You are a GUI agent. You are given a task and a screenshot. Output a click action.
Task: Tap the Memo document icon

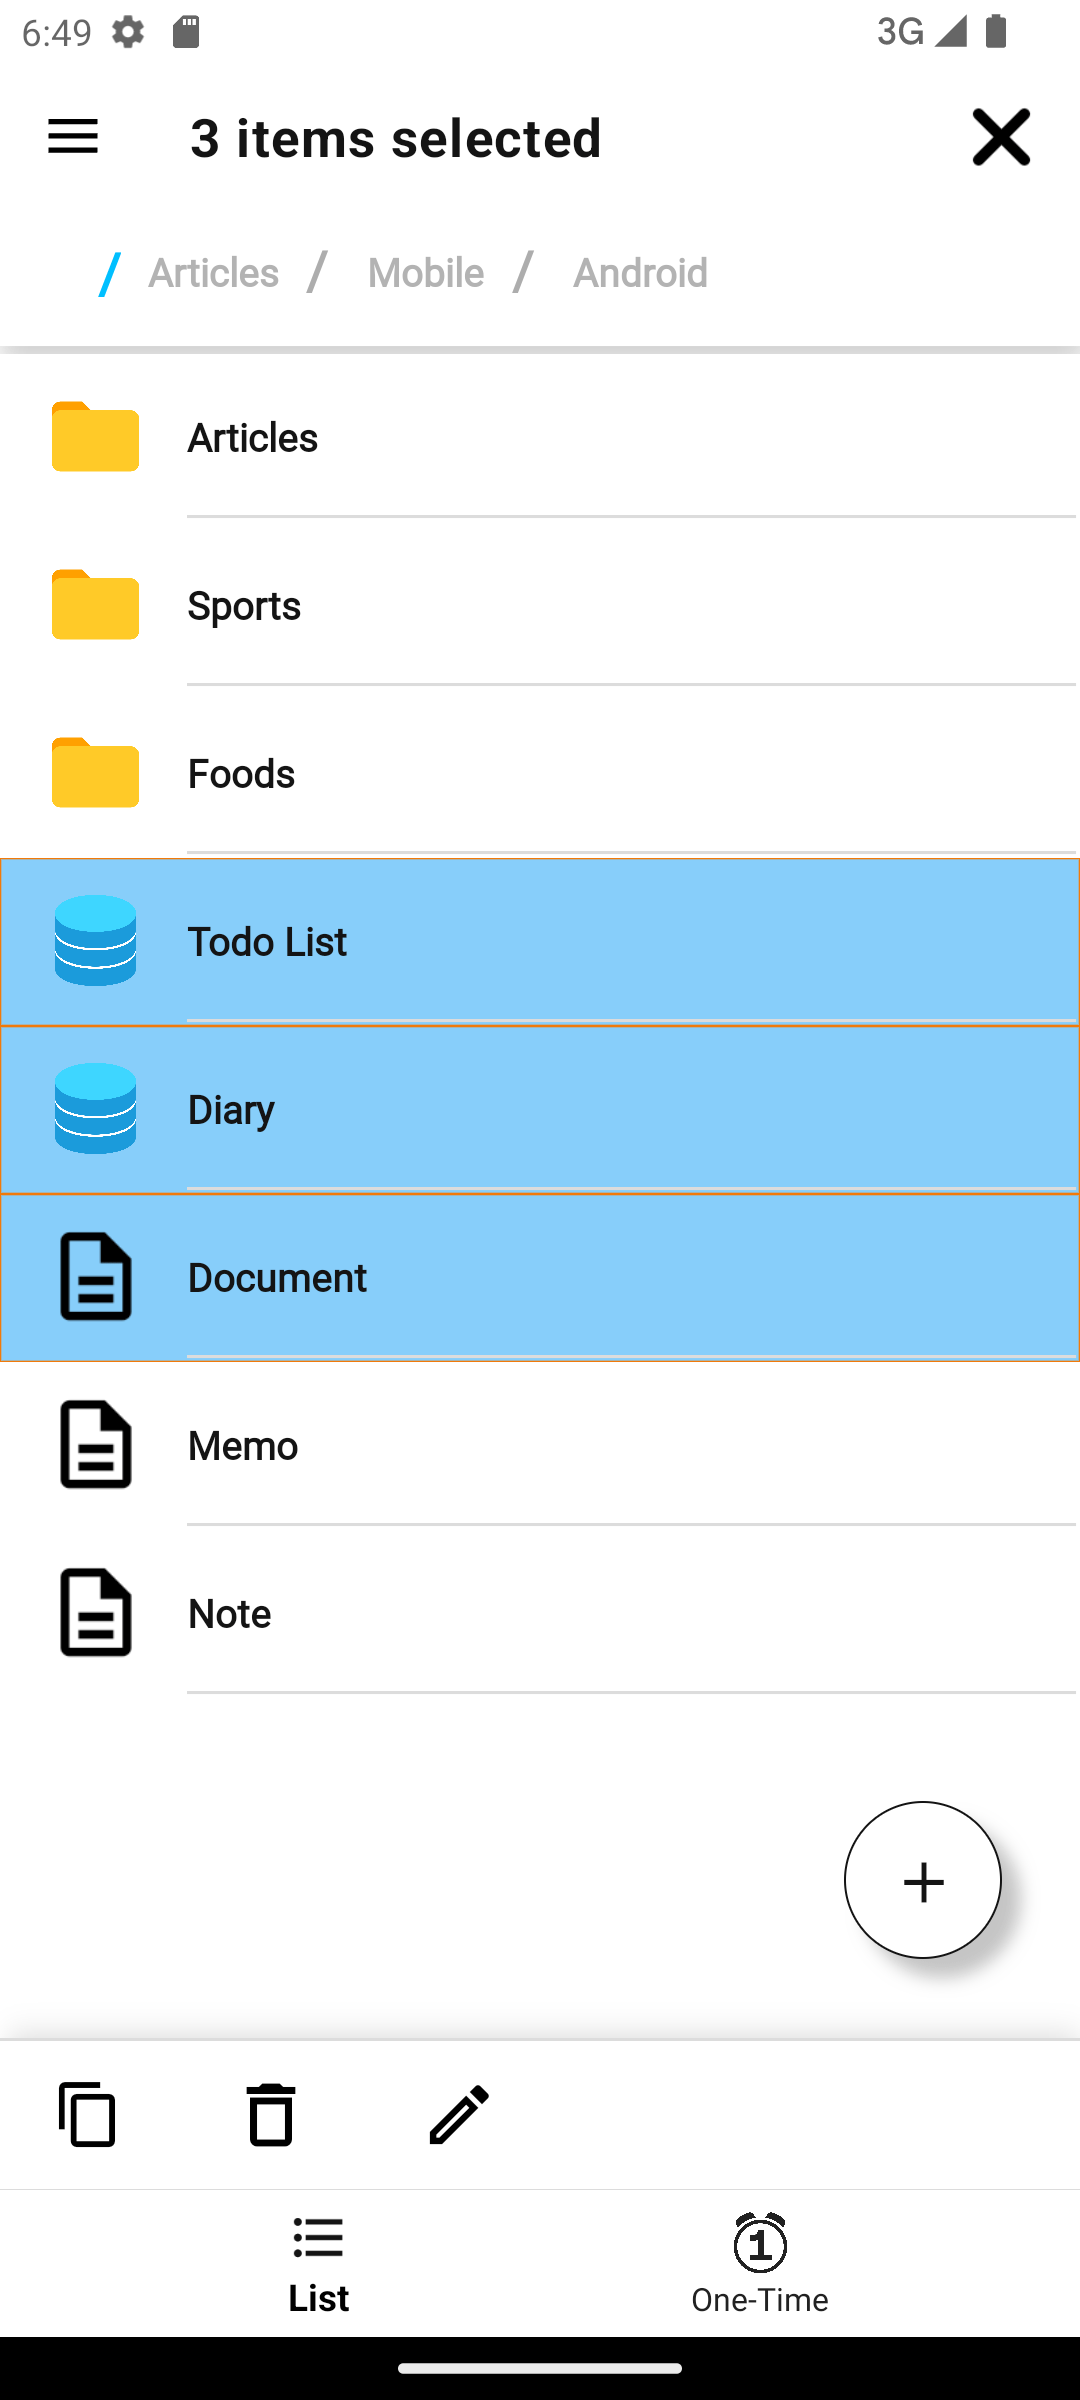(x=95, y=1444)
